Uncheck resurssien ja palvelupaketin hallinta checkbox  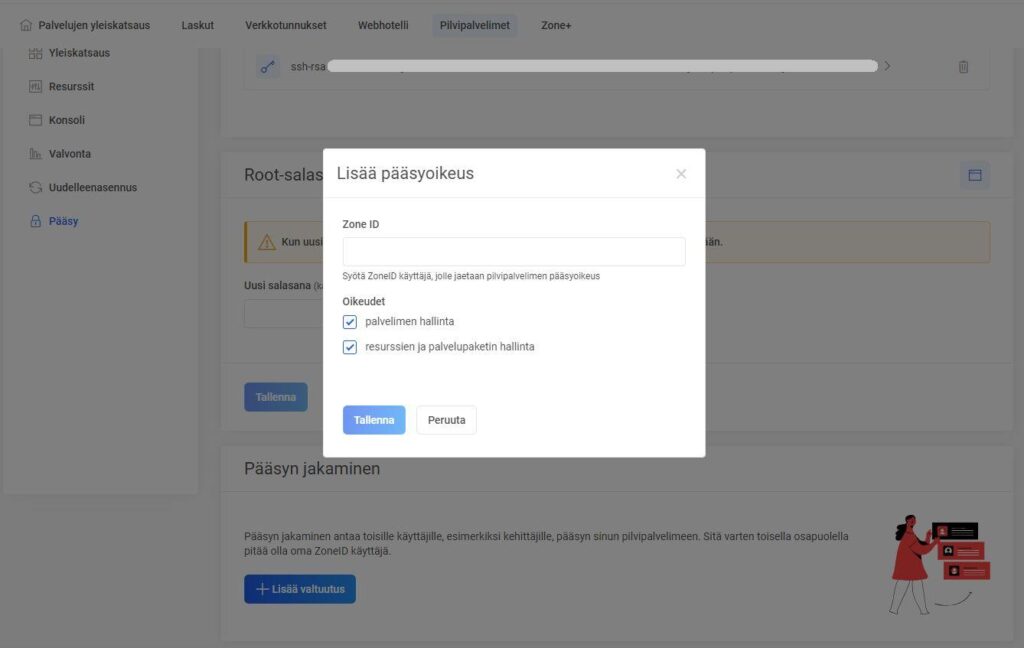350,347
